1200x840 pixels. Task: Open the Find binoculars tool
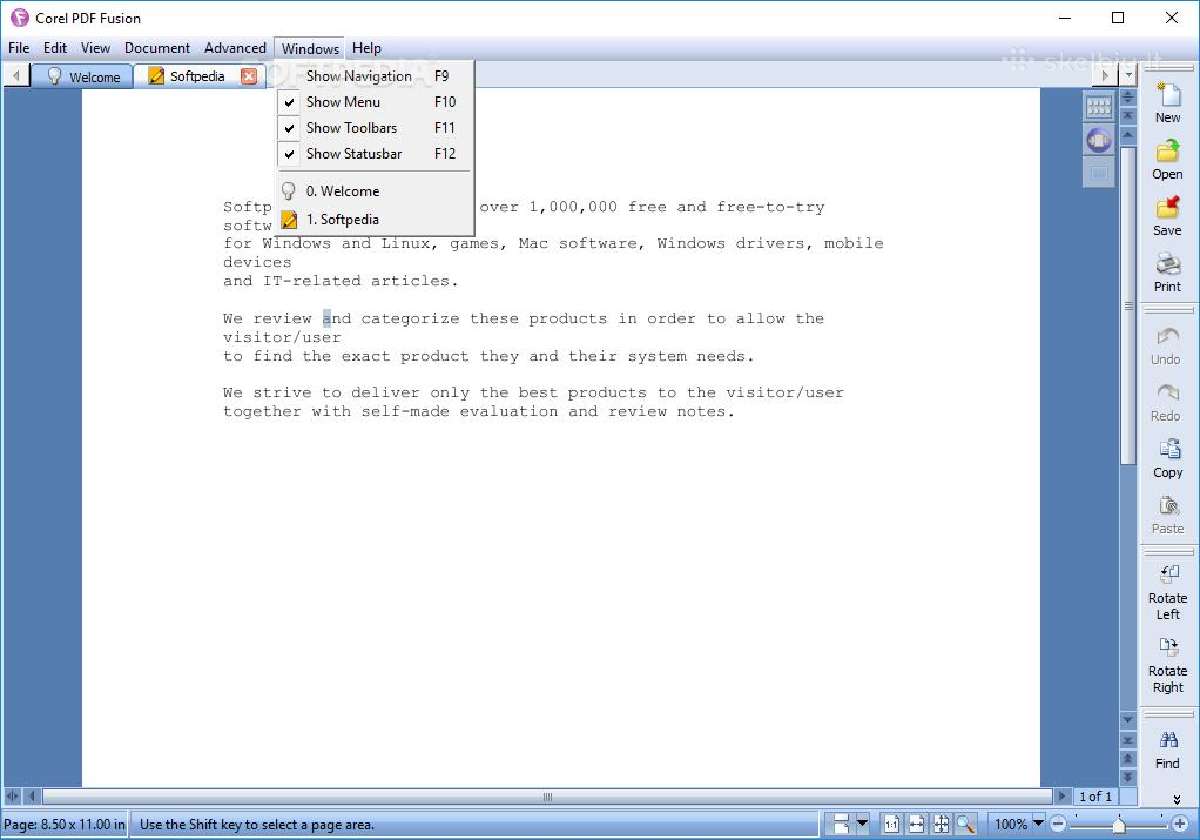tap(1167, 741)
